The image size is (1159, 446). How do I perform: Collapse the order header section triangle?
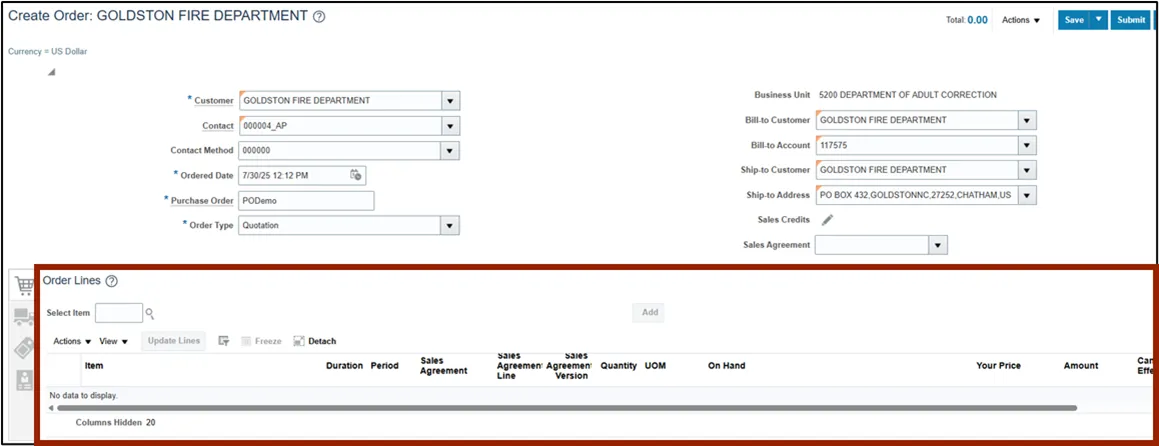coord(51,72)
